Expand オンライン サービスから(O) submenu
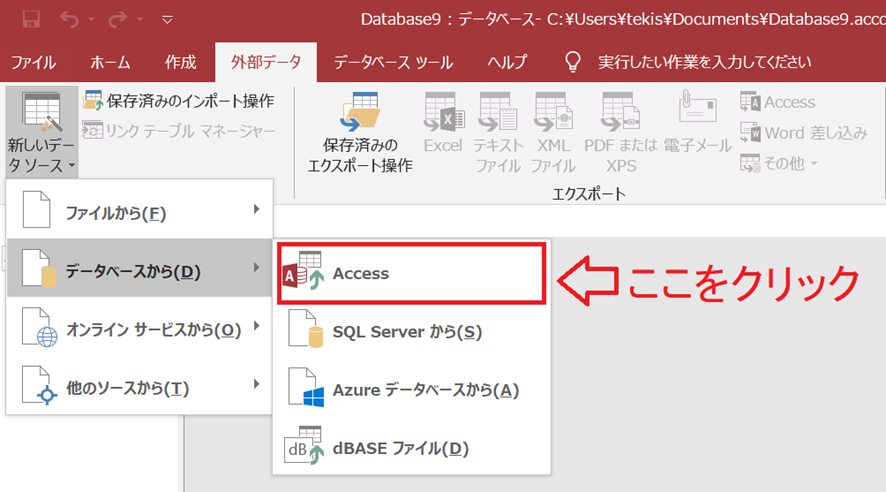886x492 pixels. click(x=139, y=328)
